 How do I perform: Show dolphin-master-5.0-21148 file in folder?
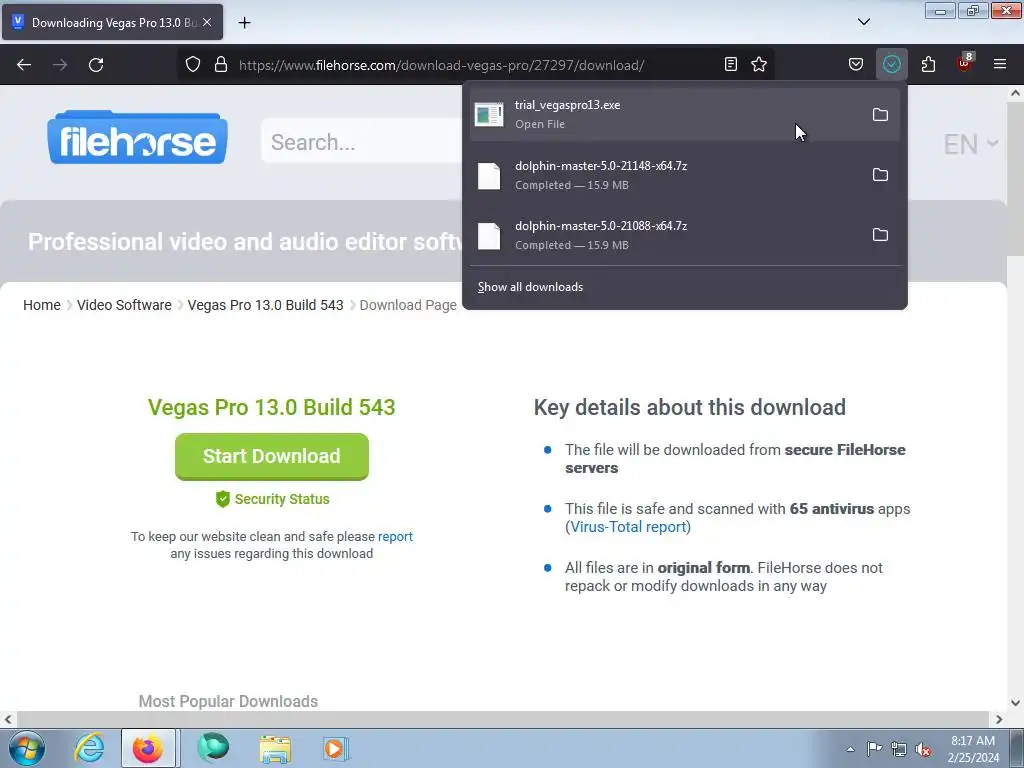pos(880,175)
